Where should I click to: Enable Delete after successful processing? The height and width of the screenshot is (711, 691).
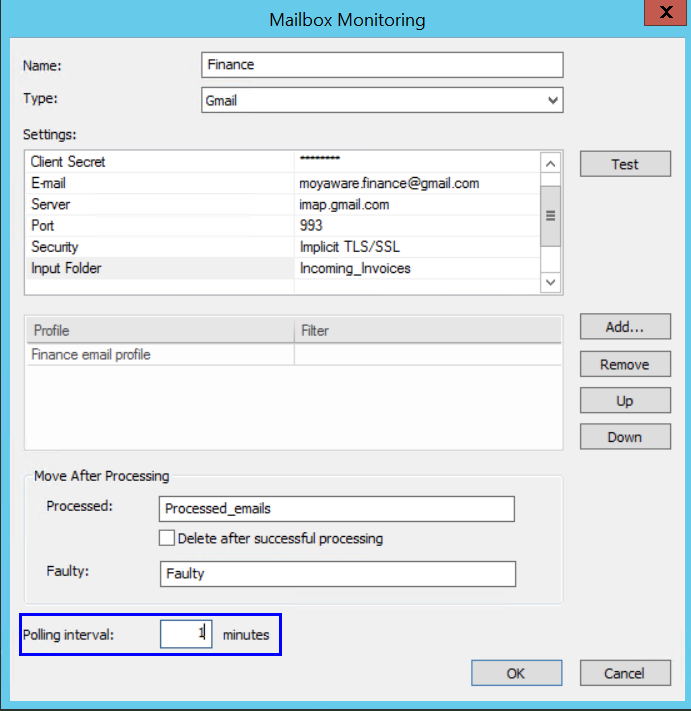(x=168, y=538)
